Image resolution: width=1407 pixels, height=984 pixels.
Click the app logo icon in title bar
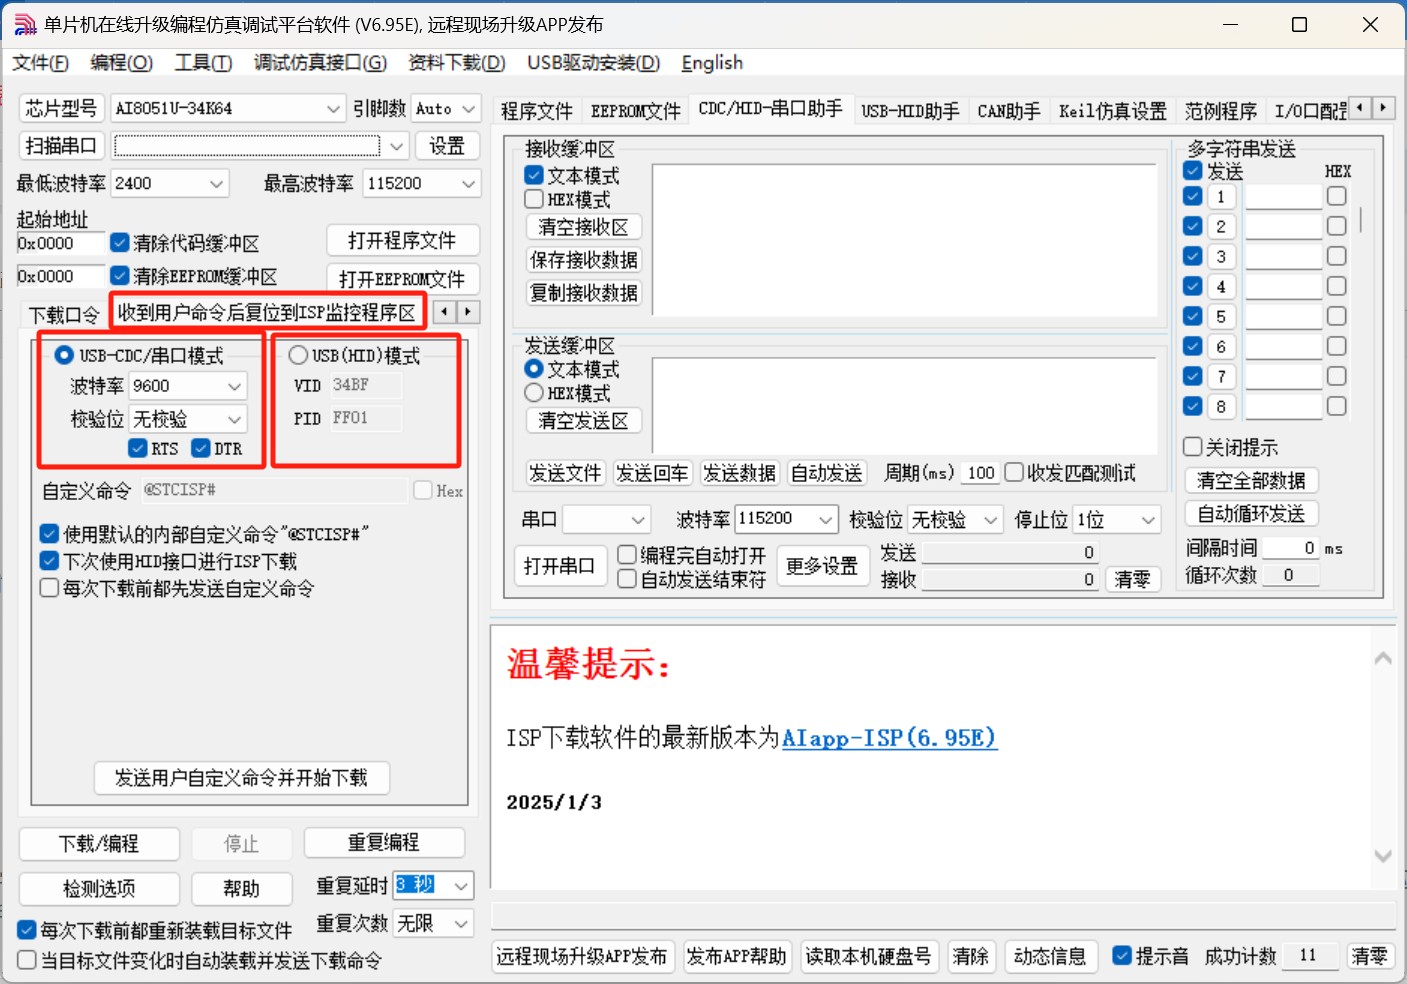[24, 24]
